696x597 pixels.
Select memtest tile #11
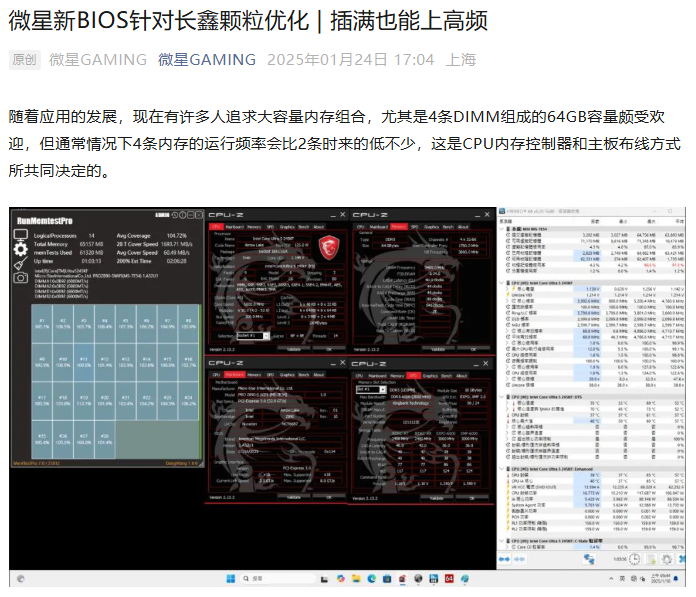(x=84, y=362)
